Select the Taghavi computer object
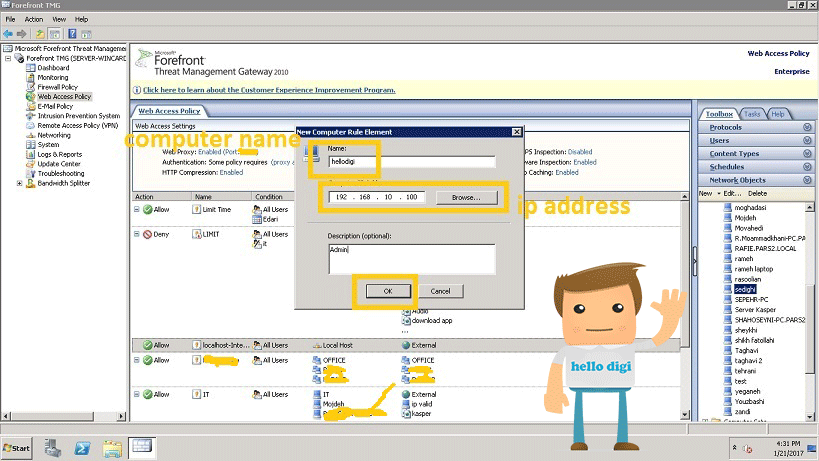Image resolution: width=819 pixels, height=461 pixels. (x=746, y=350)
